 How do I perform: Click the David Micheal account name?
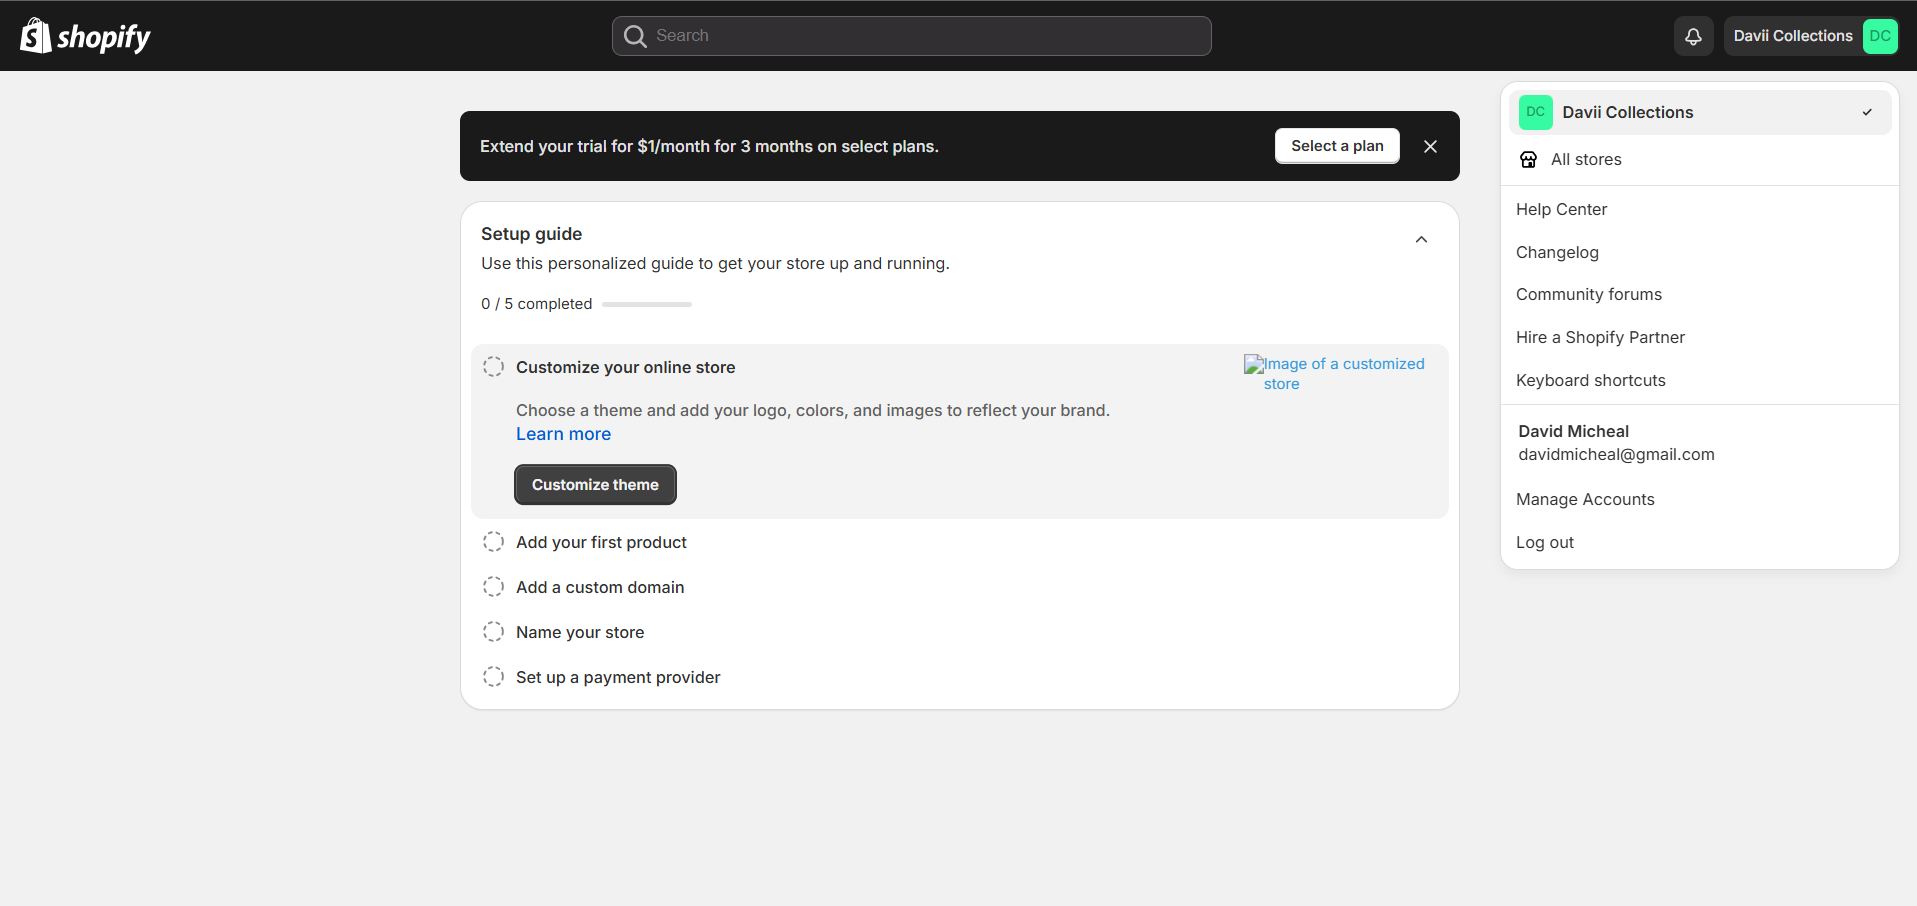pyautogui.click(x=1573, y=431)
